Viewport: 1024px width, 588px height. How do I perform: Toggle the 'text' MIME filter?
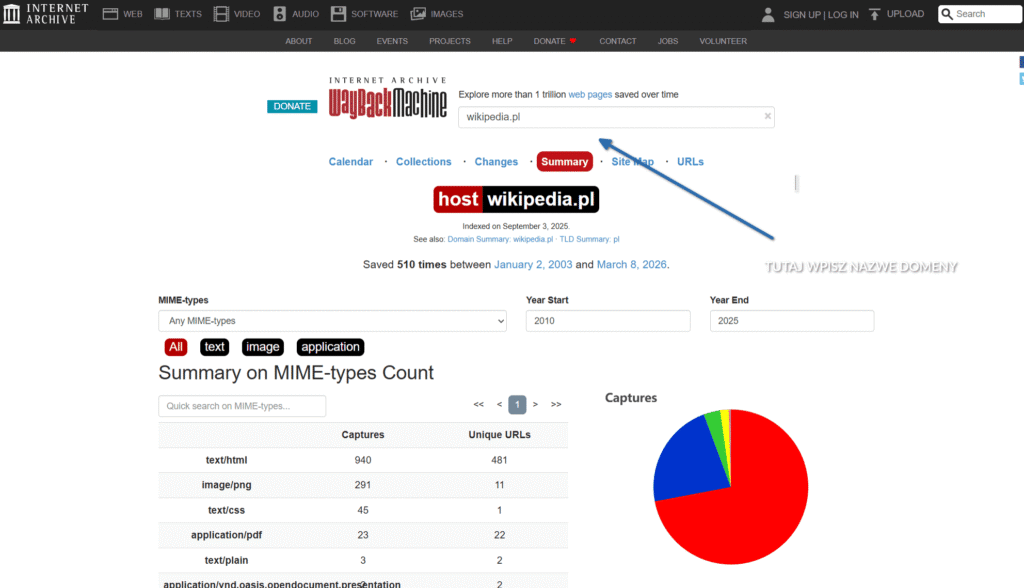(214, 347)
